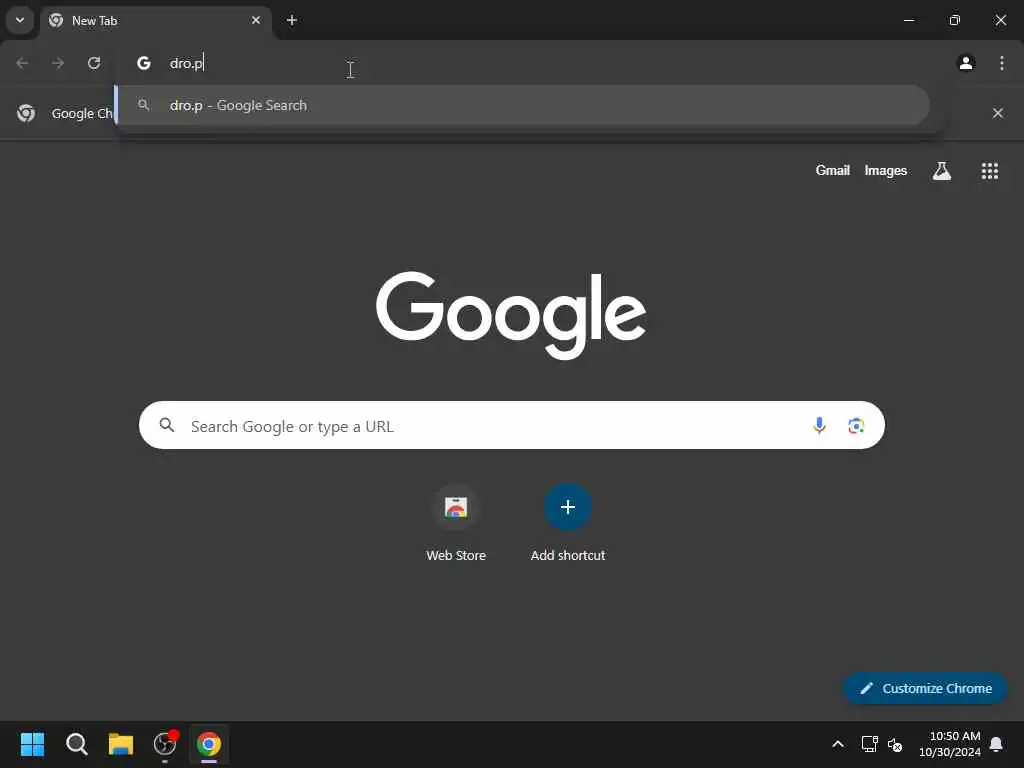Click the search icon in the omnibox suggestion

pyautogui.click(x=144, y=104)
